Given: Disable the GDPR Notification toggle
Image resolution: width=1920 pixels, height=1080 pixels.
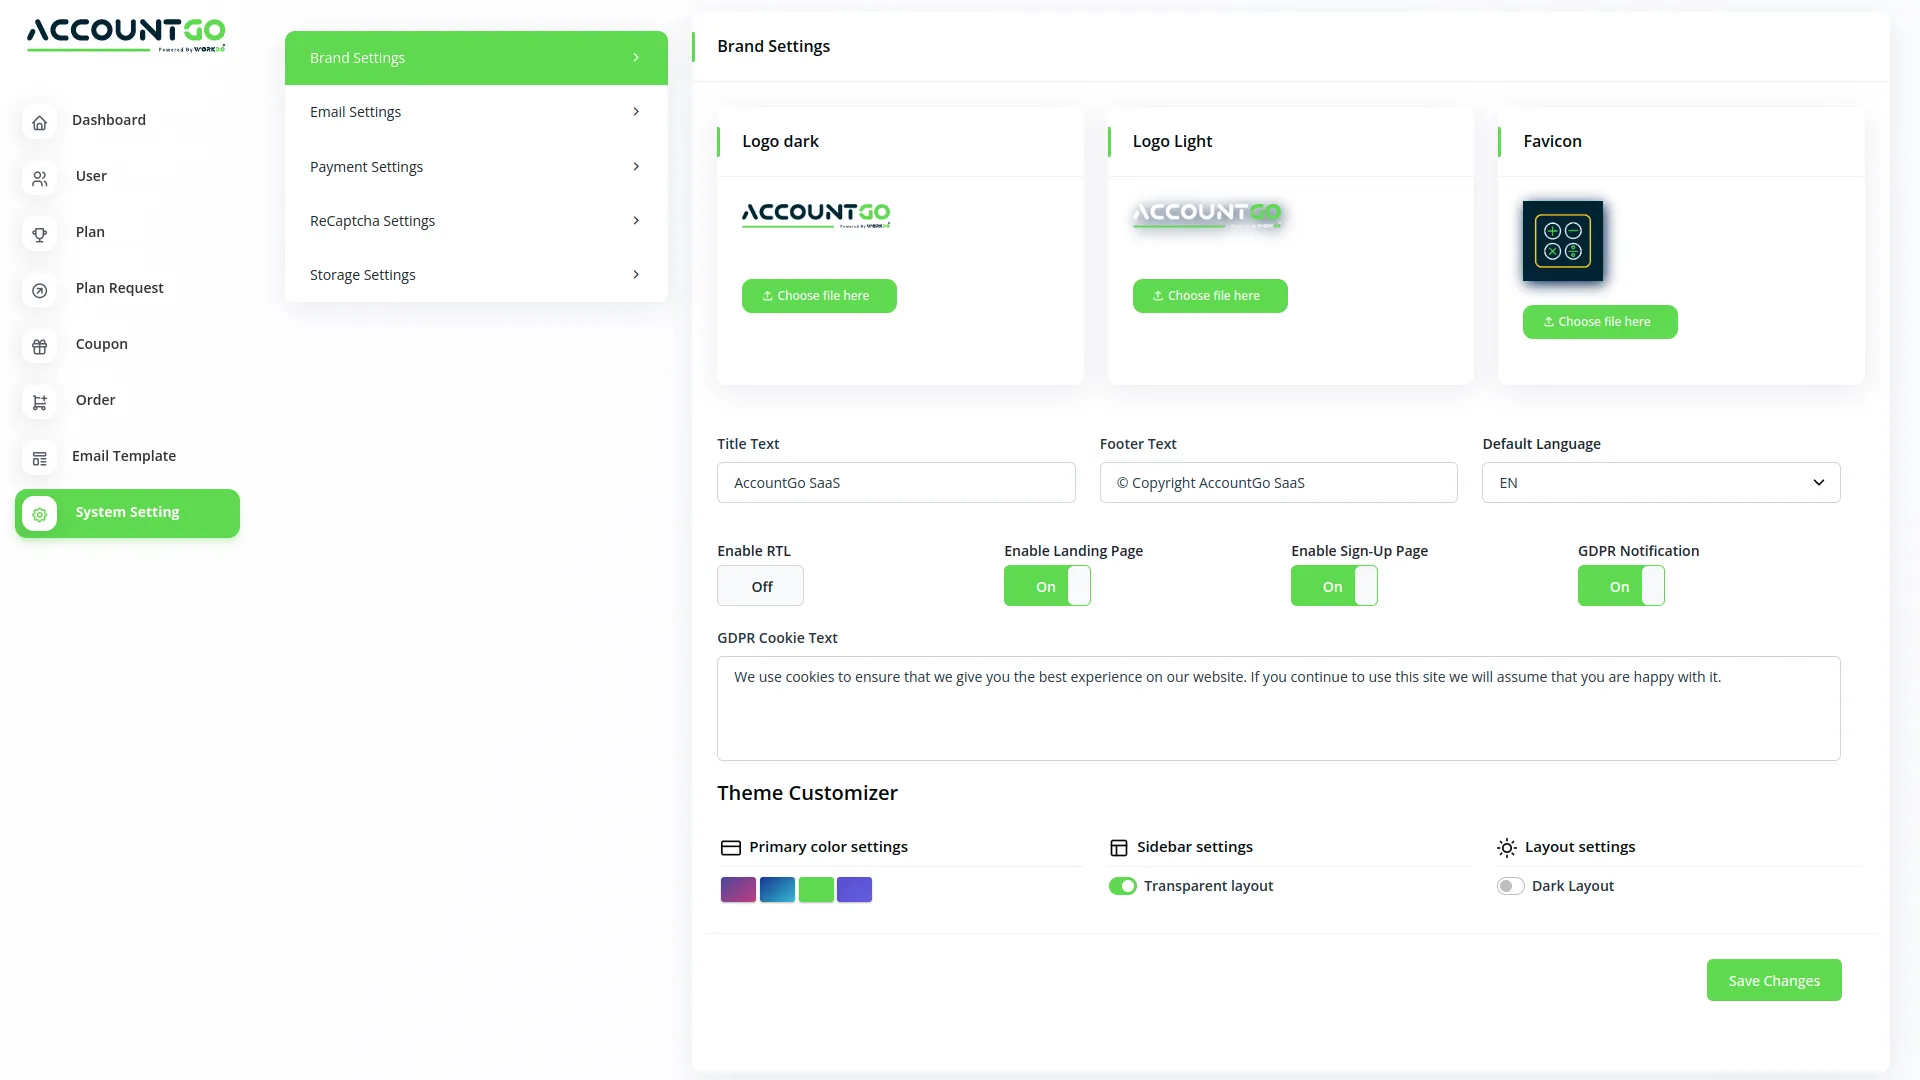Looking at the screenshot, I should (x=1620, y=586).
